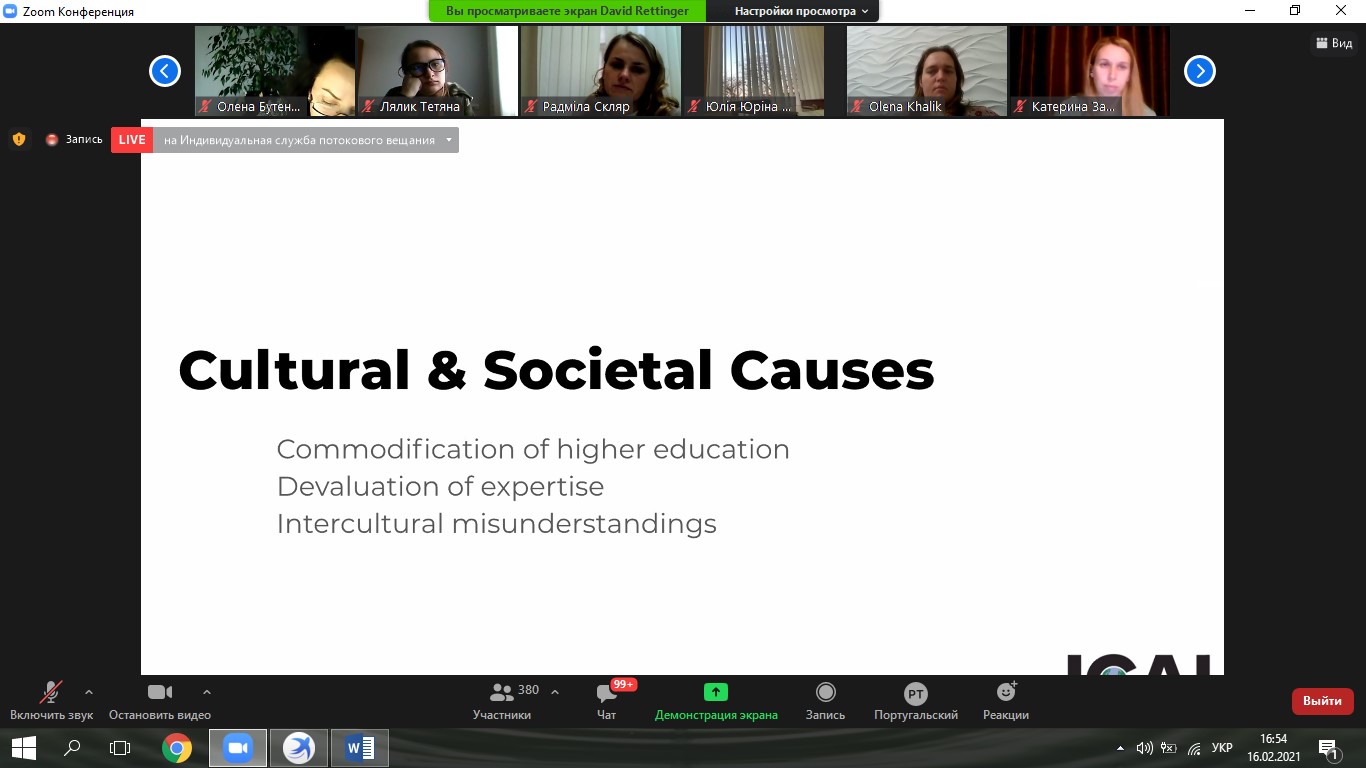This screenshot has width=1366, height=768.
Task: Click the yellow encryption shield icon
Action: click(19, 140)
